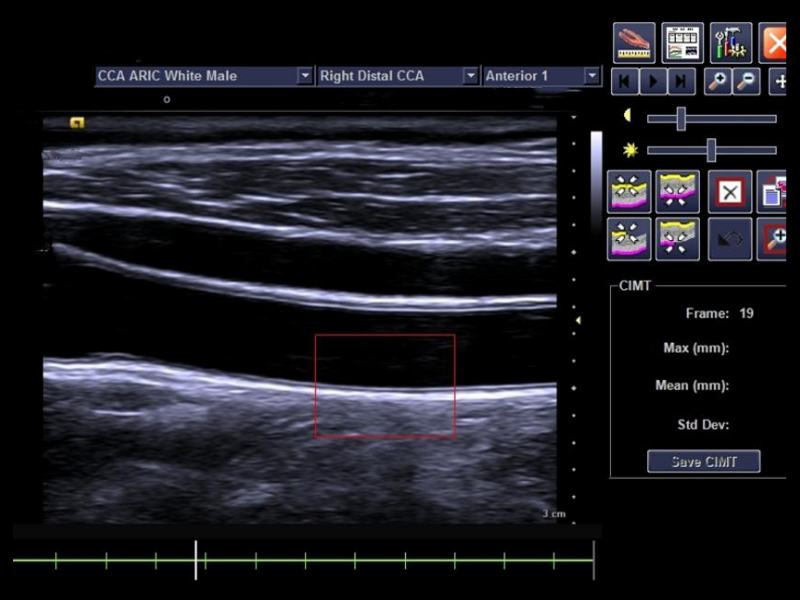Select the bottom-right wall edge adjustment tool
The image size is (800, 600).
pyautogui.click(x=677, y=240)
